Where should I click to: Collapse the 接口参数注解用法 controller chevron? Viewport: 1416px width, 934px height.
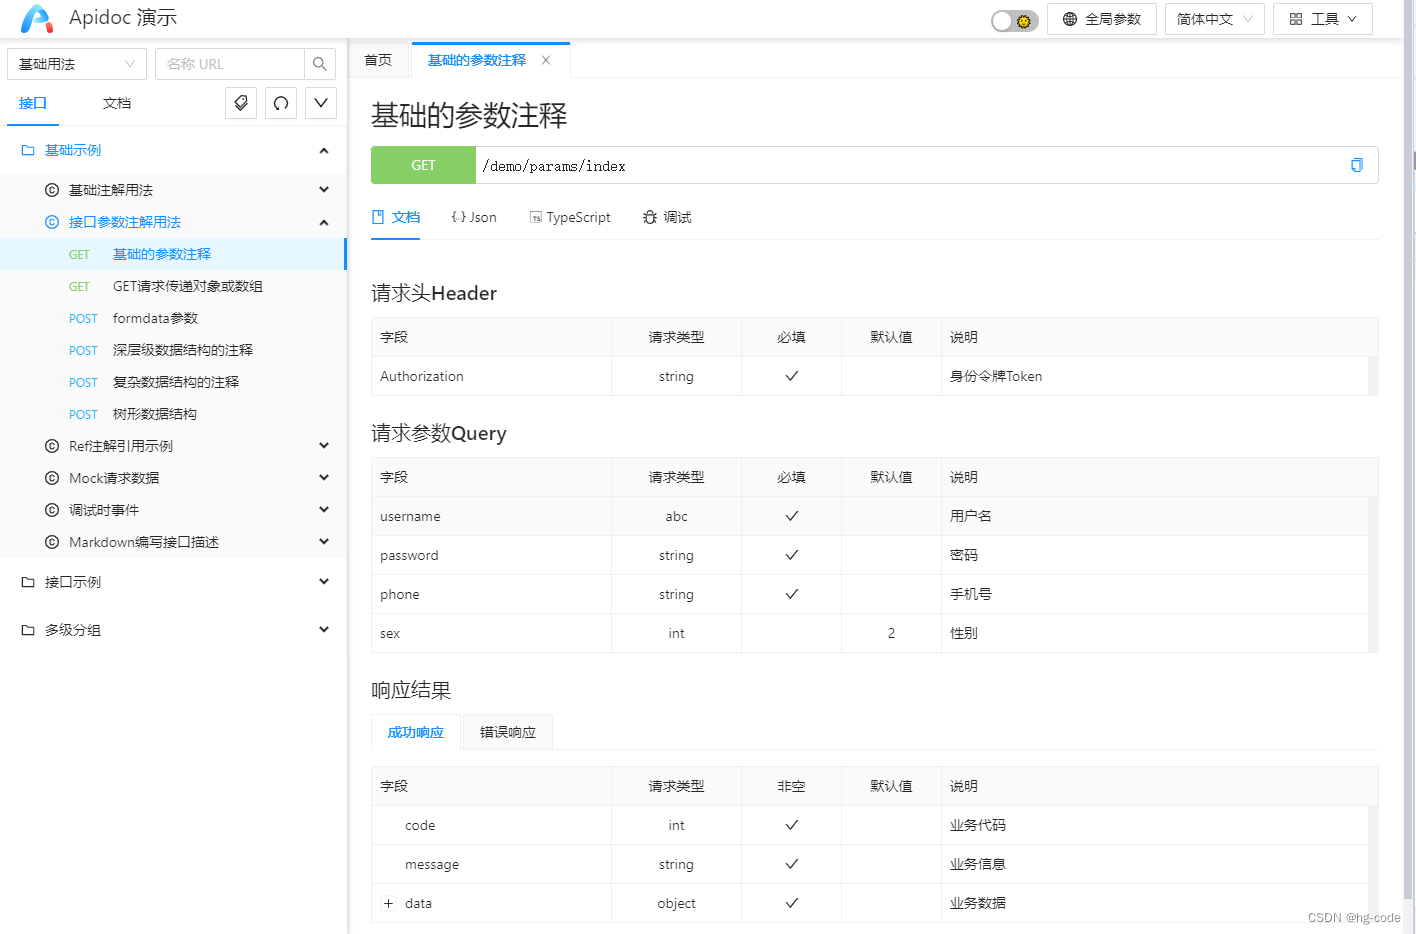coord(324,222)
